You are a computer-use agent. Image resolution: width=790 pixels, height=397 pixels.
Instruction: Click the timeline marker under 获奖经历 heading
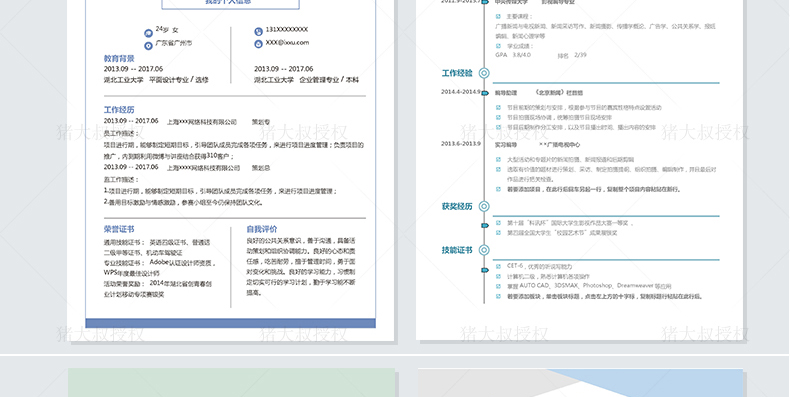click(485, 225)
